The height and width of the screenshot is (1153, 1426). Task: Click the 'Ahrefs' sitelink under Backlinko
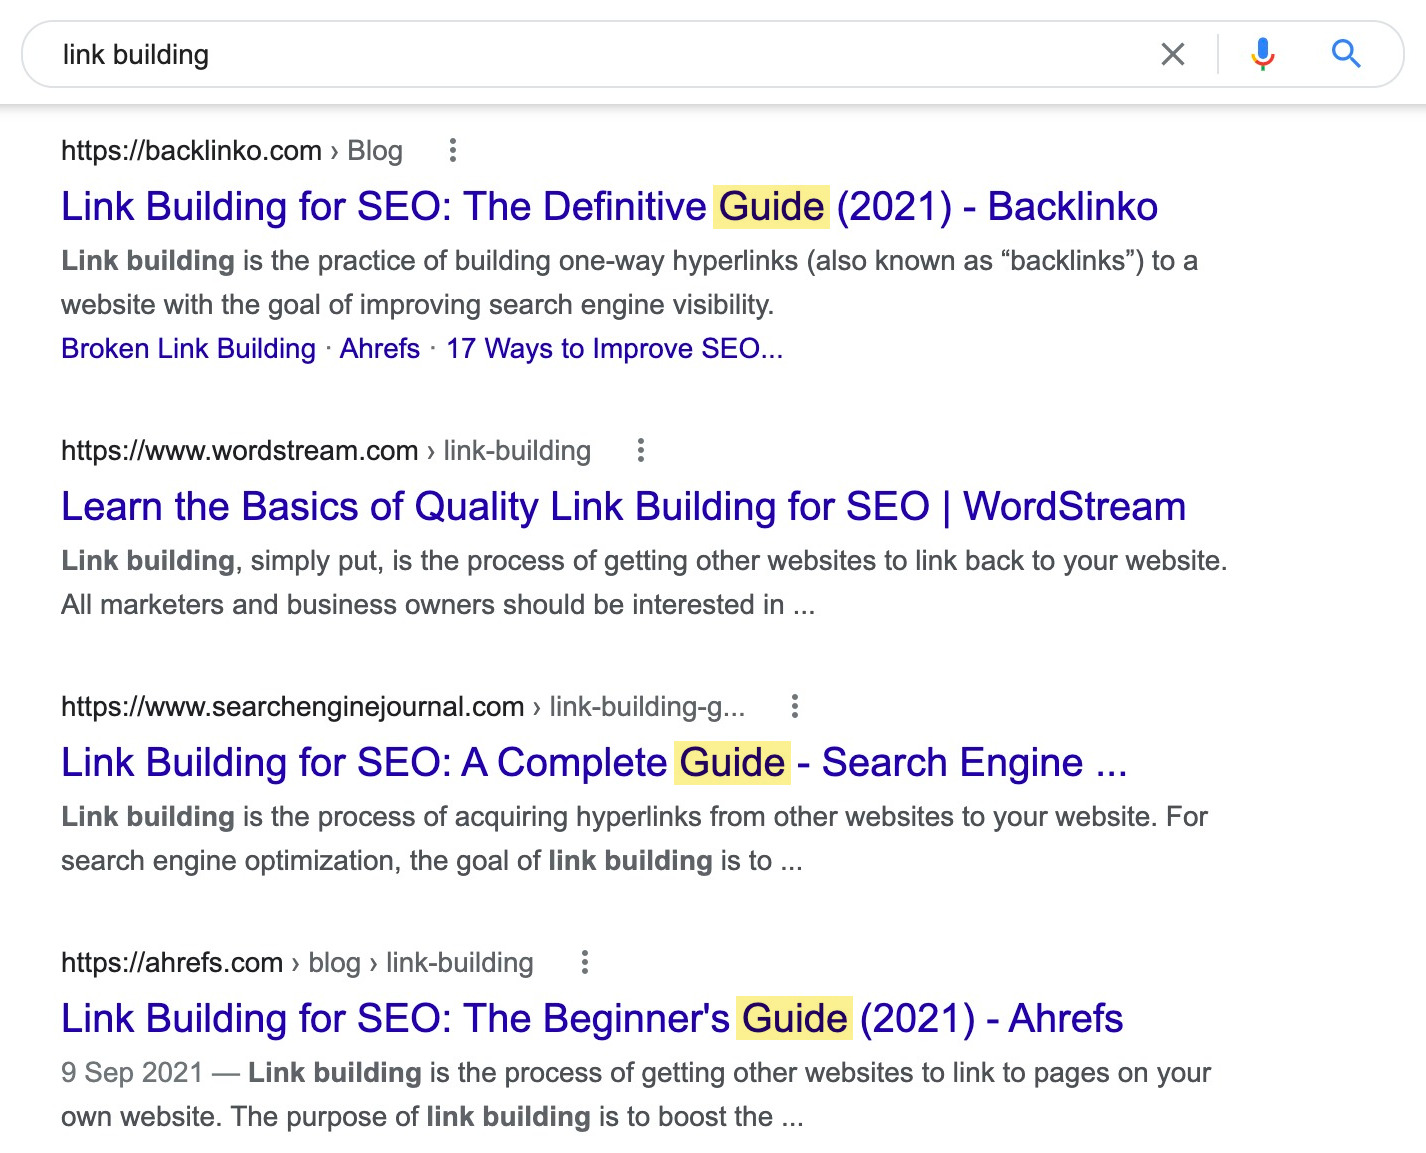pos(378,348)
